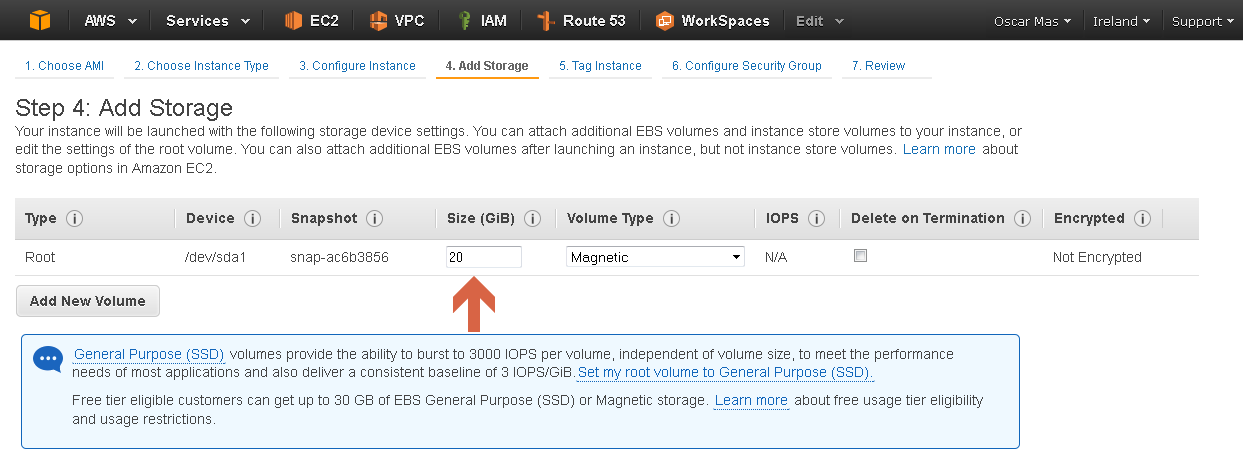Go to step 7. Review tab
This screenshot has width=1243, height=470.
pos(878,66)
